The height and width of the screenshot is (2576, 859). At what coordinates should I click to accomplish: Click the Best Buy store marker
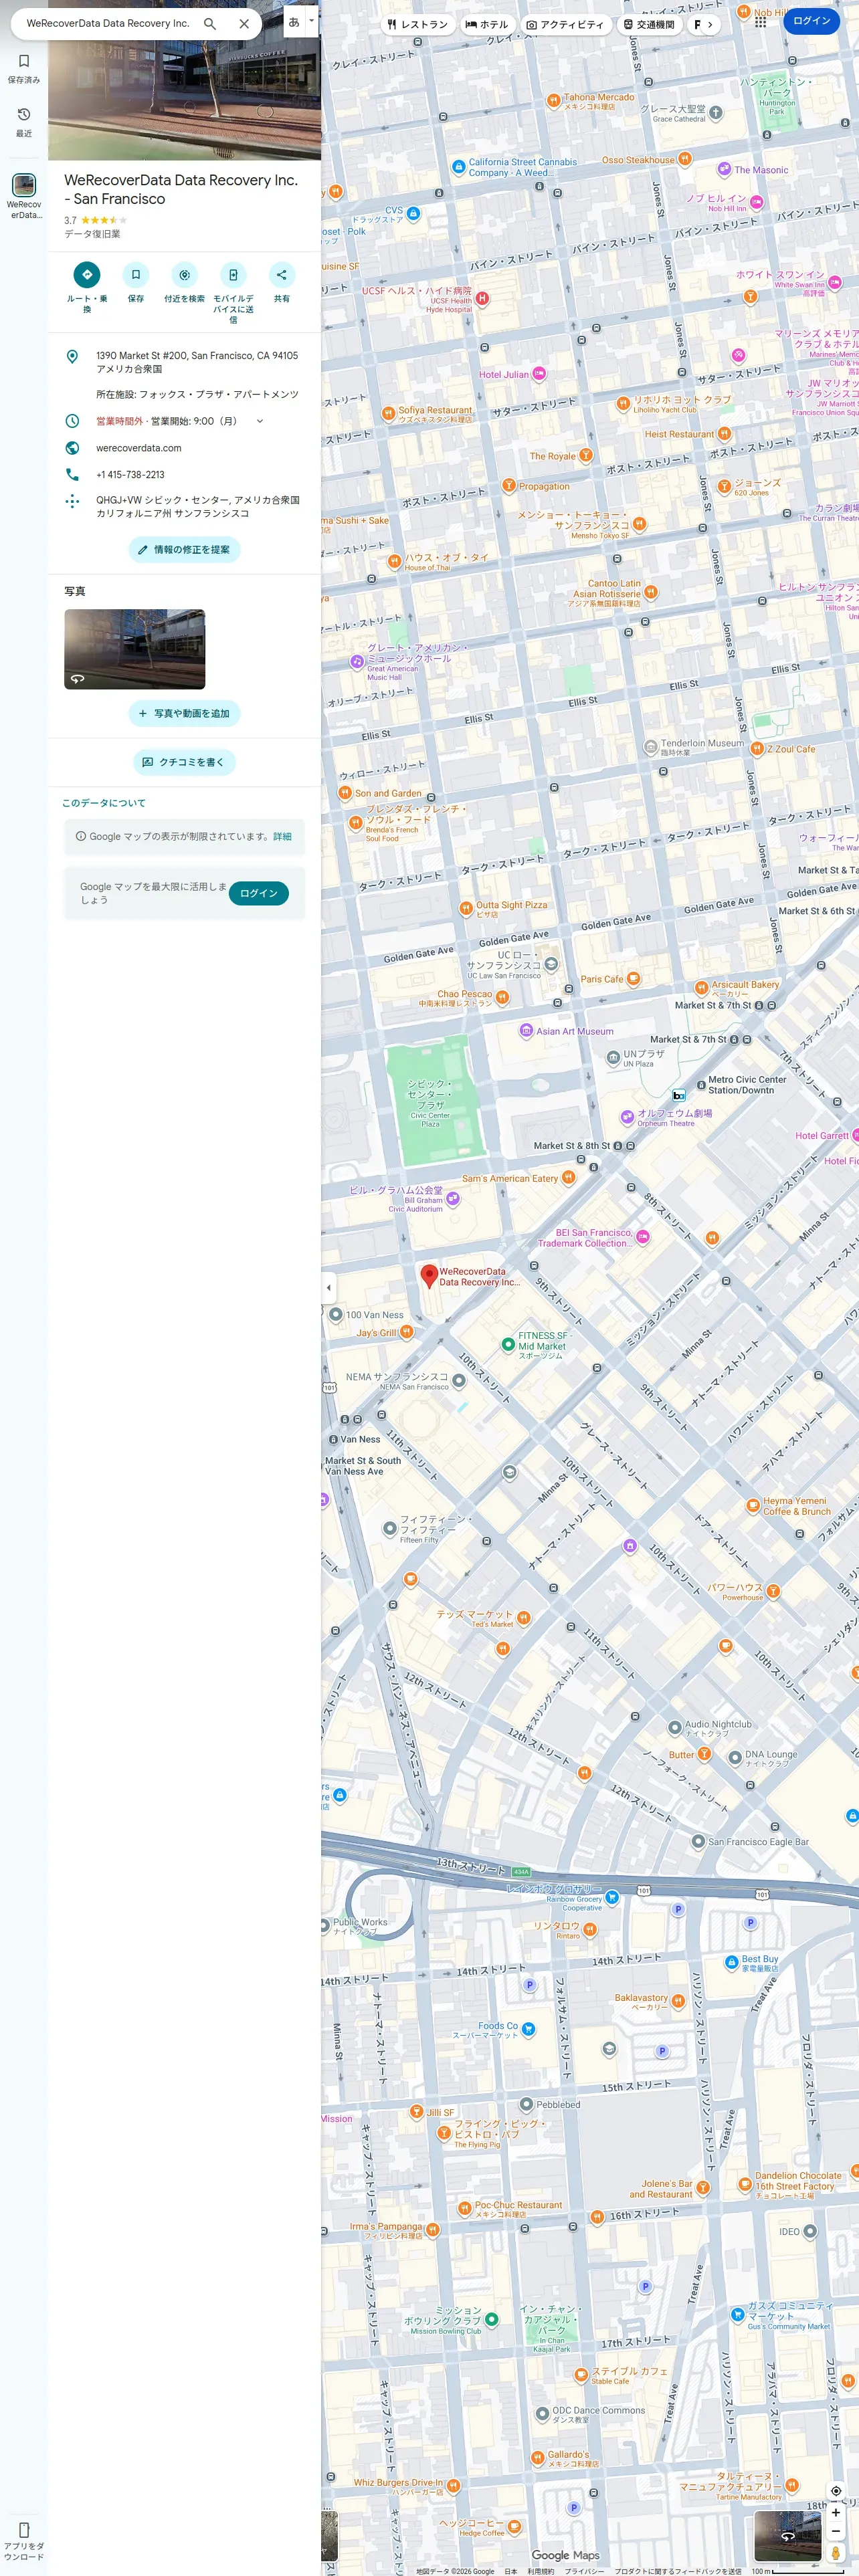732,1962
